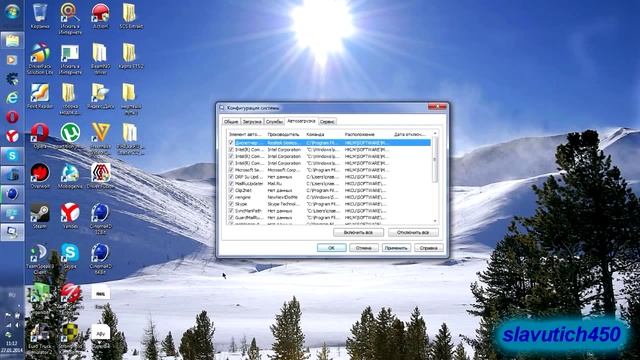
Task: Open the Opera desktop shortcut
Action: click(40, 137)
